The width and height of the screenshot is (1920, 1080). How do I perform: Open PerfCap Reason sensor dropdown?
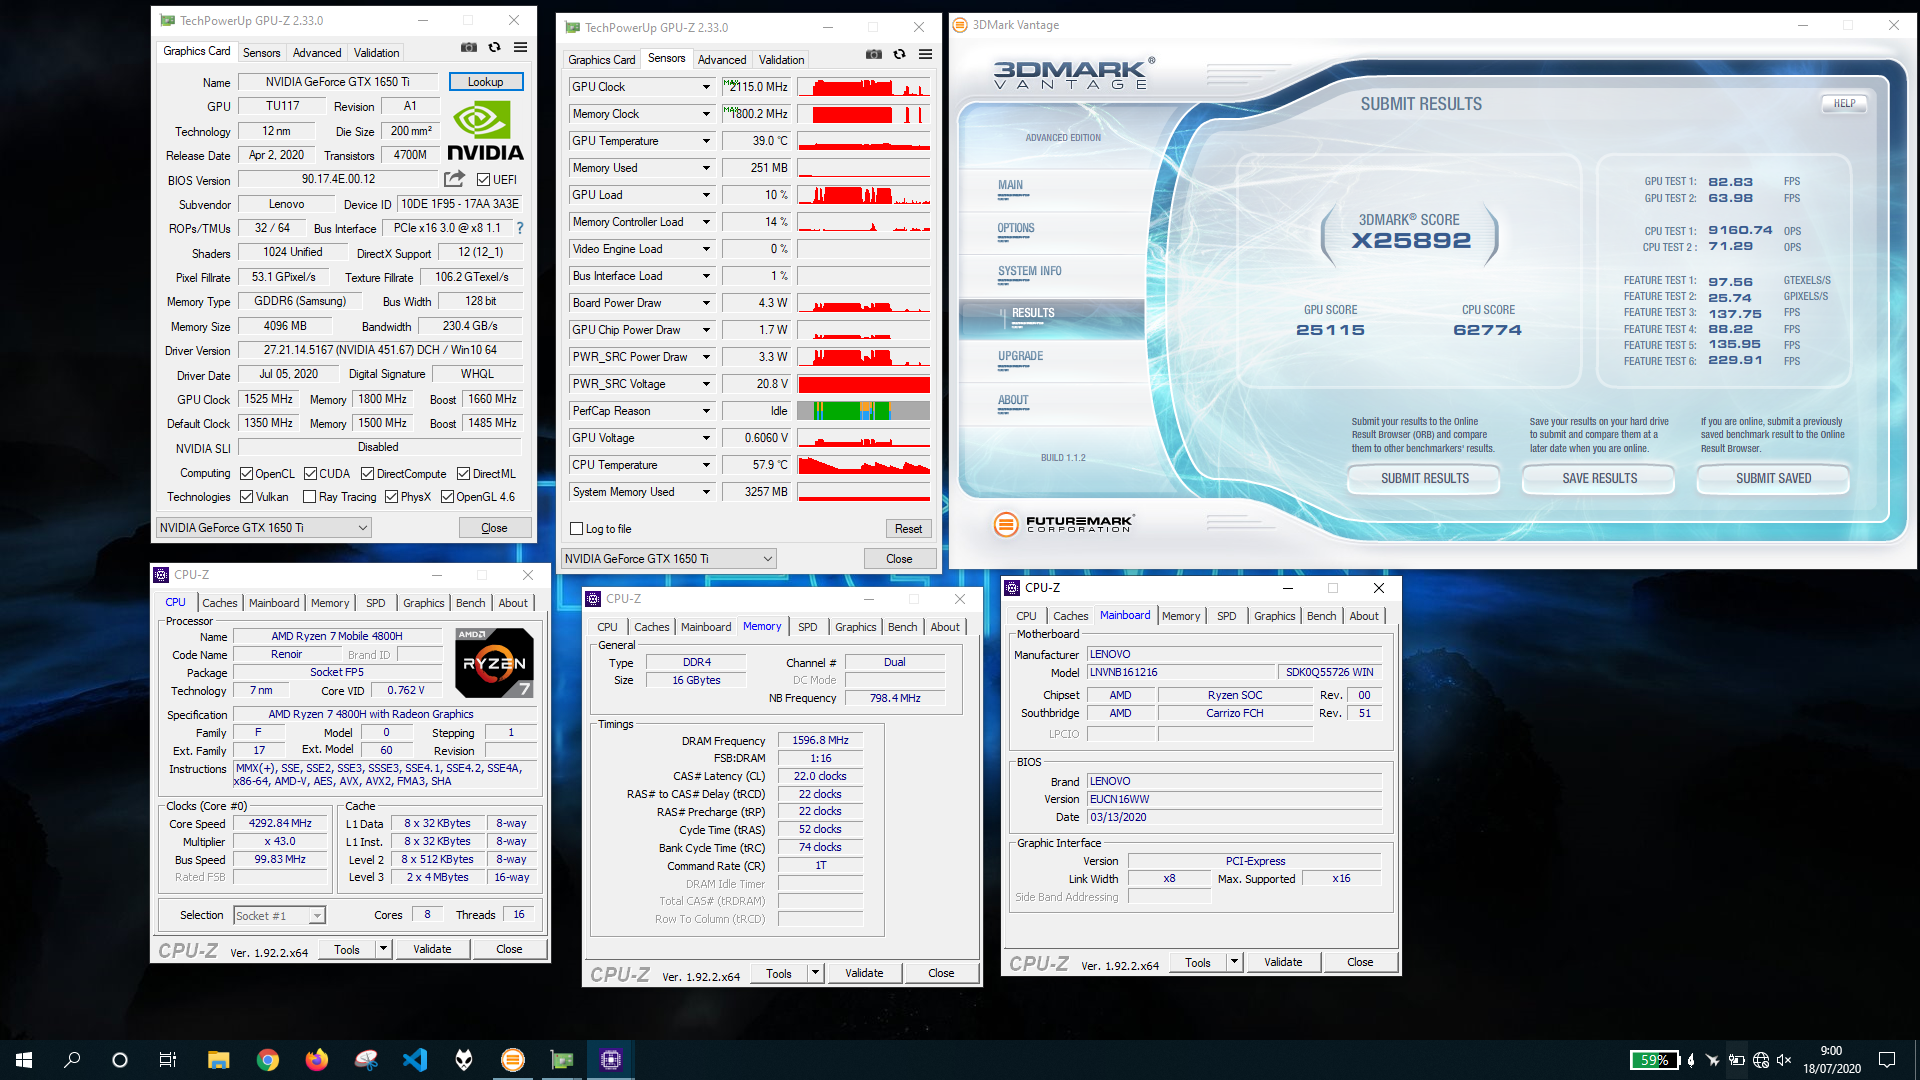pyautogui.click(x=706, y=411)
